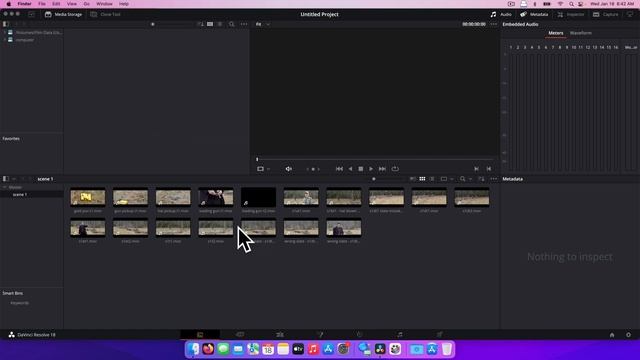Open the Finder menu
The image size is (640, 360).
click(x=24, y=4)
